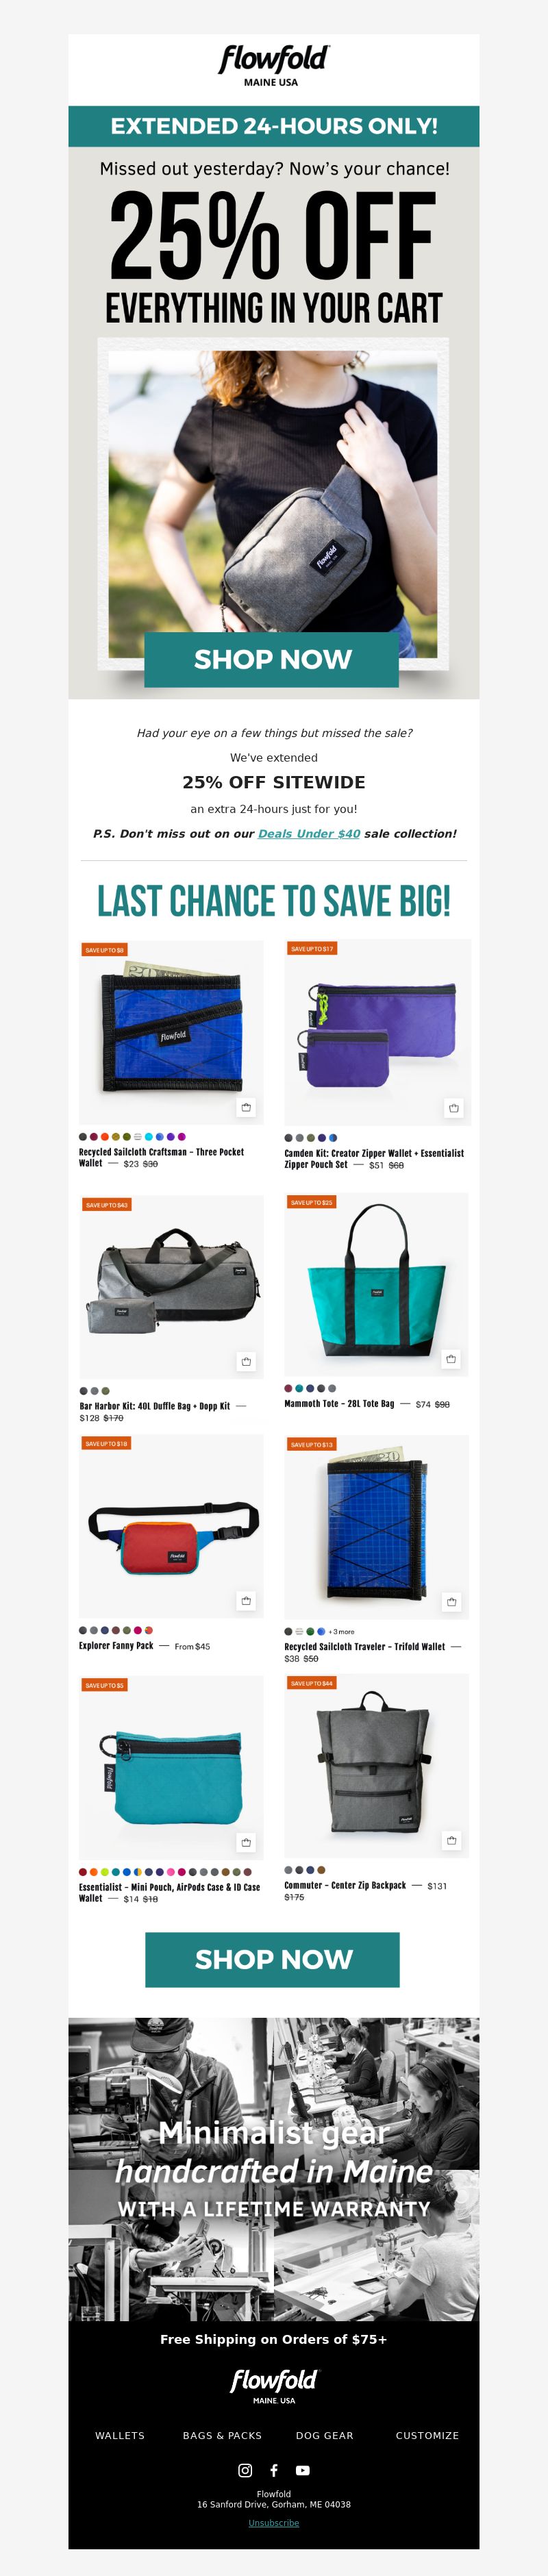Open the DOG GEAR footer item
The height and width of the screenshot is (2576, 548).
coord(325,2435)
